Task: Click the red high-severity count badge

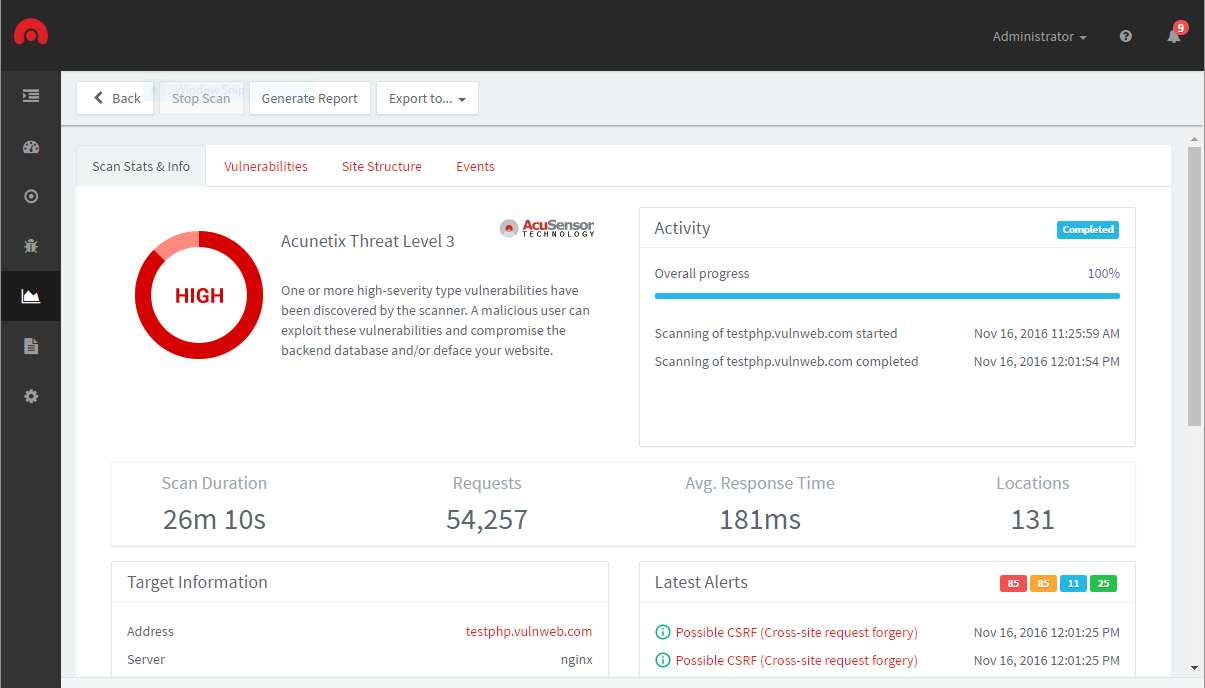Action: 1013,583
